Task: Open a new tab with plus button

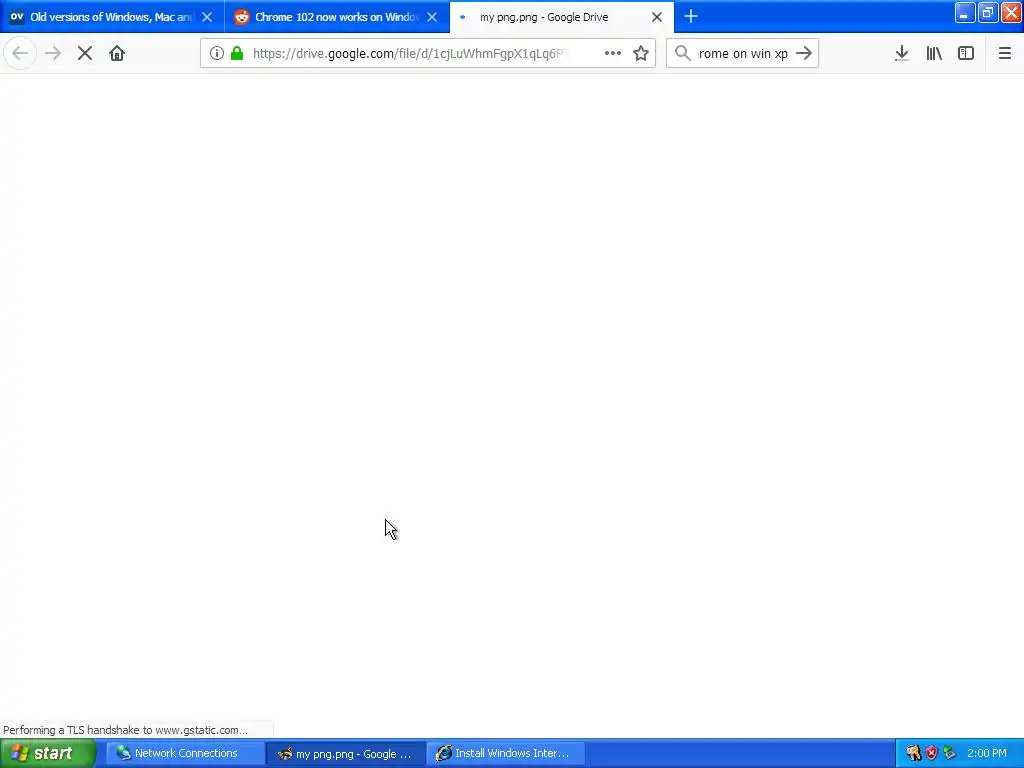Action: (691, 16)
